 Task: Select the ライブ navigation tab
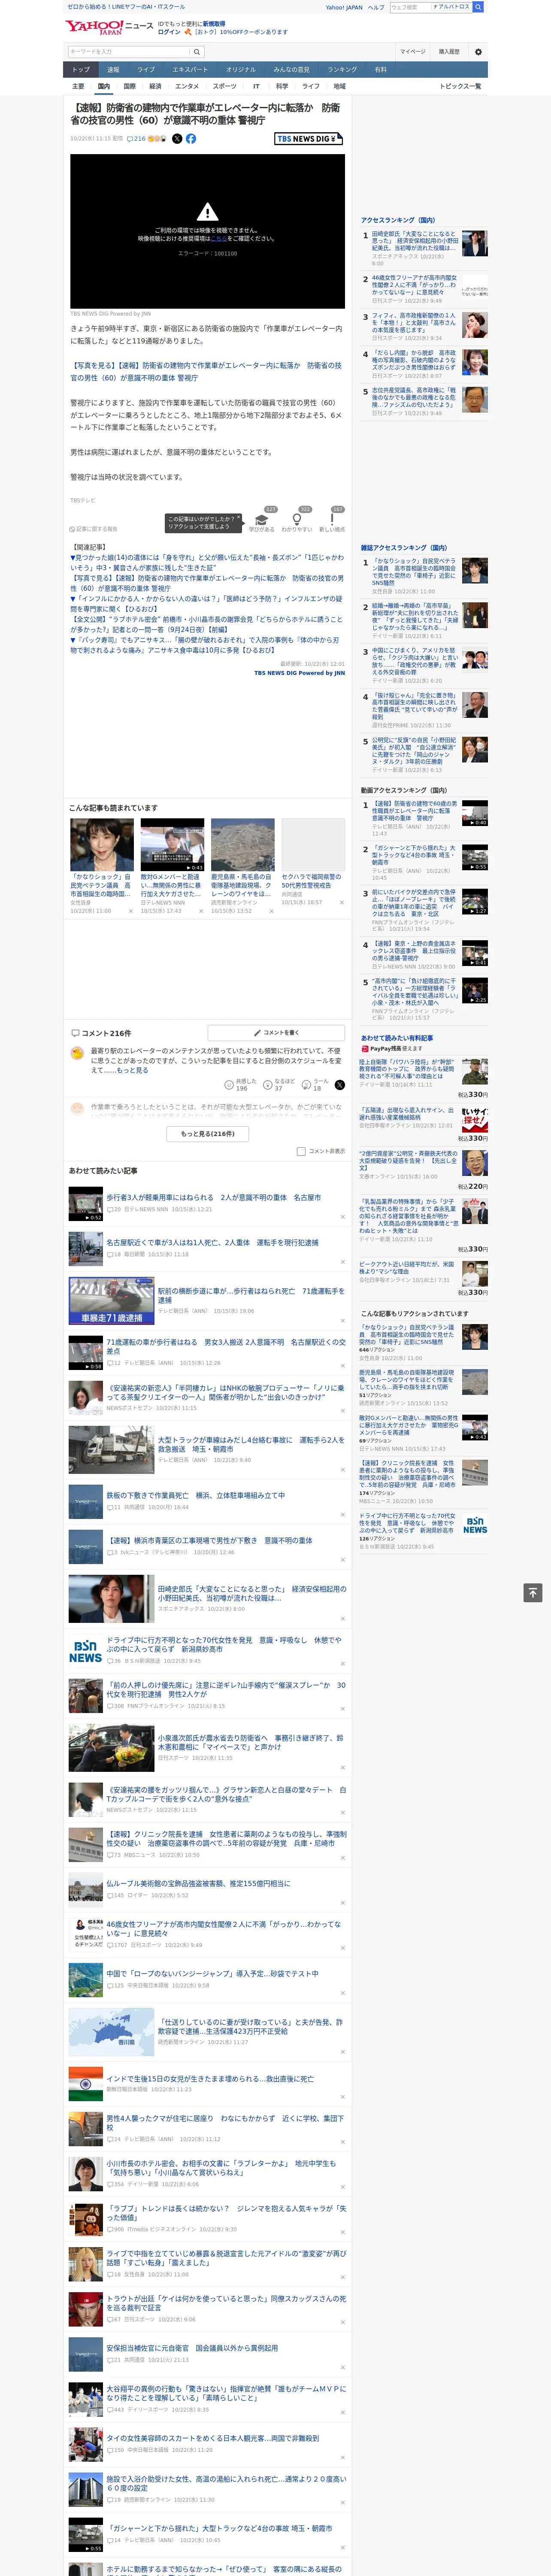(146, 70)
